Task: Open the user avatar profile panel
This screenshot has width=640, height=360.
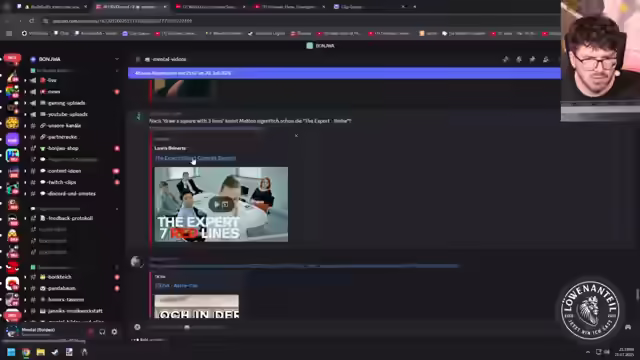Action: point(12,331)
